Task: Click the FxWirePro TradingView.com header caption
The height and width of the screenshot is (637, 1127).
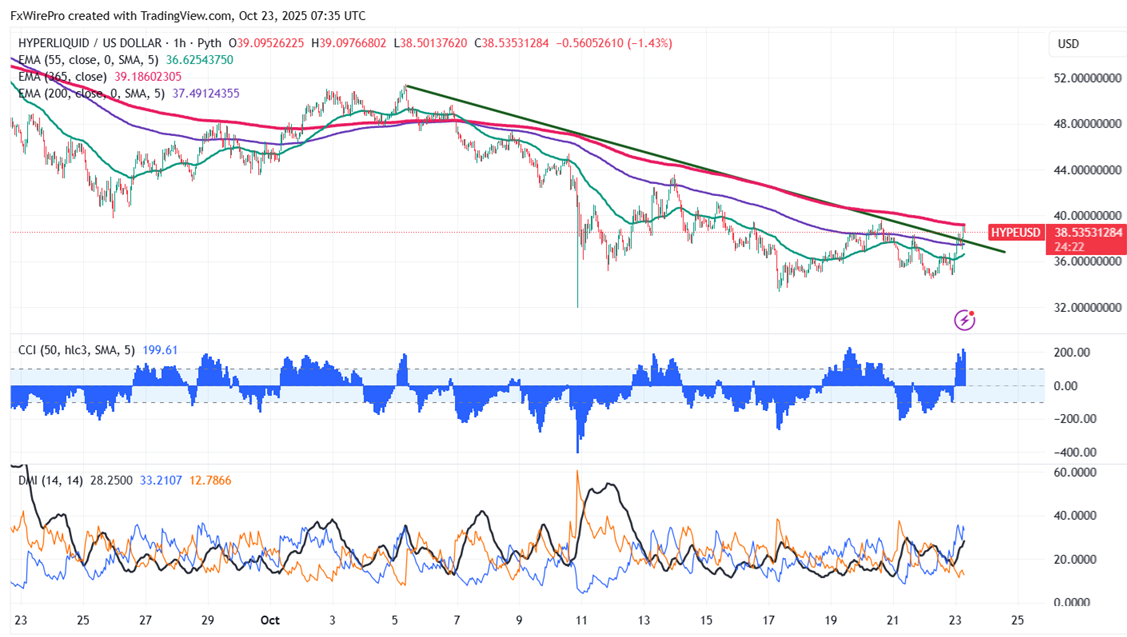Action: [188, 15]
